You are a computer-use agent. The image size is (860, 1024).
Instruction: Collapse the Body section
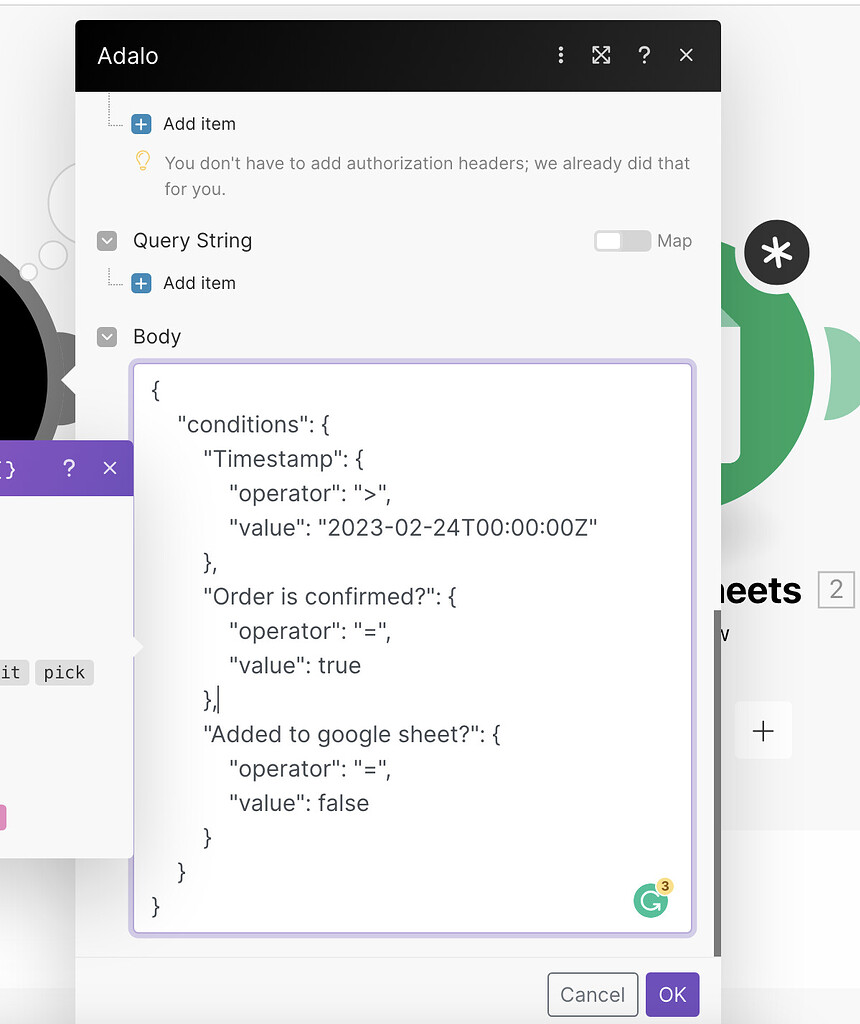coord(107,337)
